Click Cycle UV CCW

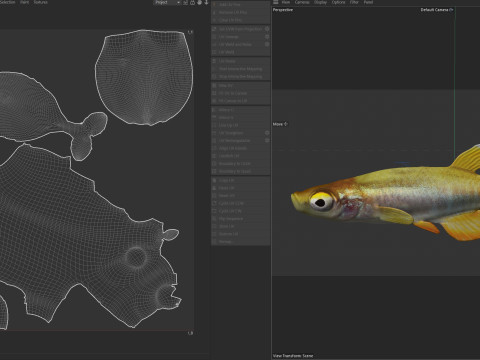[240, 203]
